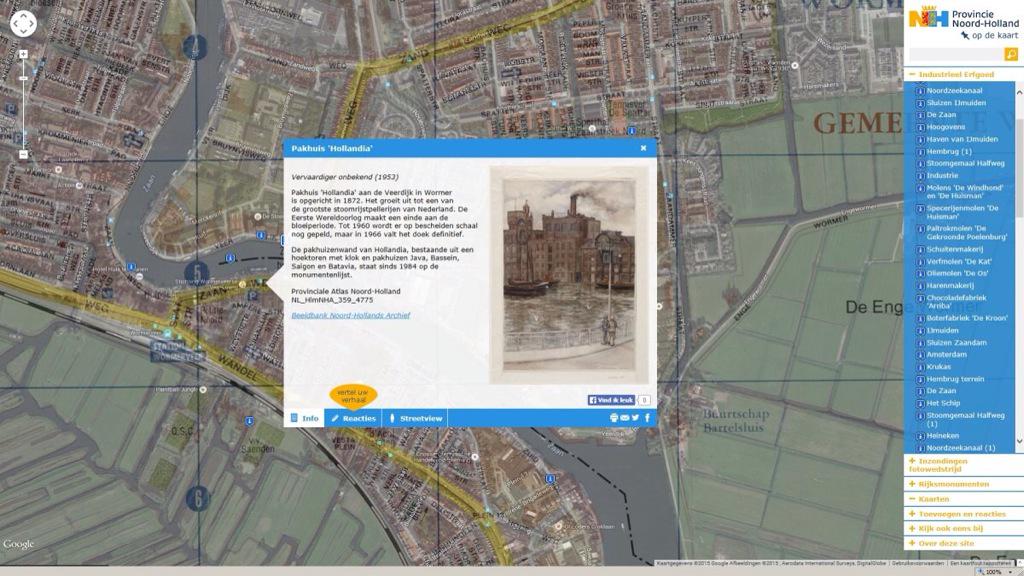Click info icon beside Het Schip
Viewport: 1024px width, 576px height.
coord(920,404)
